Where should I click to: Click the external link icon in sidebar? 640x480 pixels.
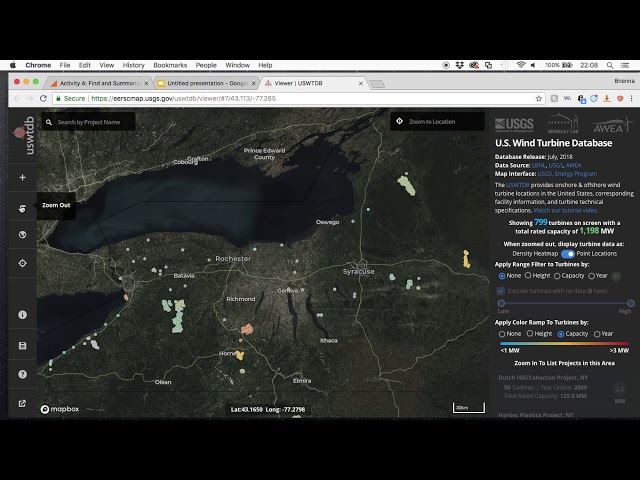tap(22, 403)
